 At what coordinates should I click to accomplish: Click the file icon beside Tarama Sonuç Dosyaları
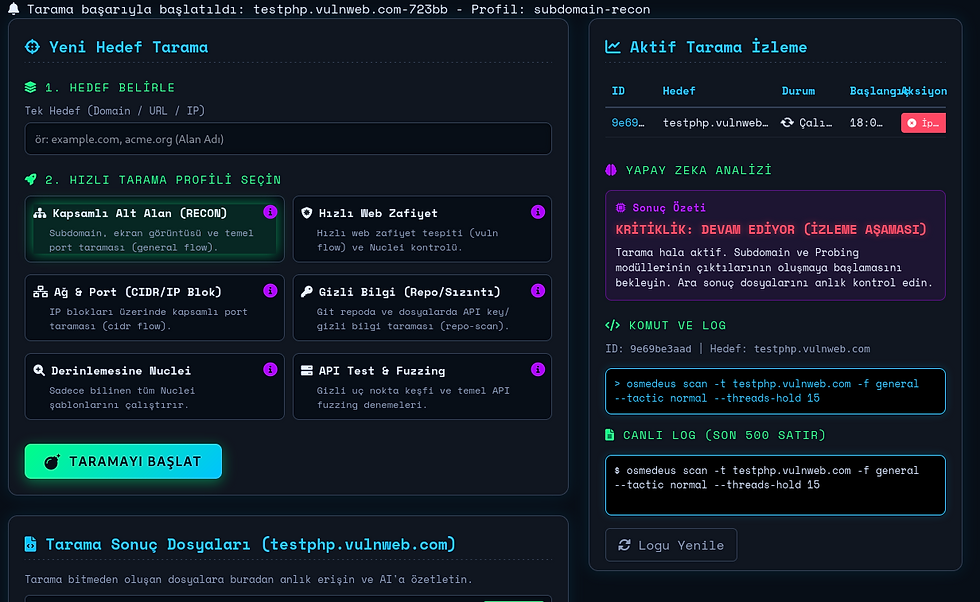[x=31, y=544]
